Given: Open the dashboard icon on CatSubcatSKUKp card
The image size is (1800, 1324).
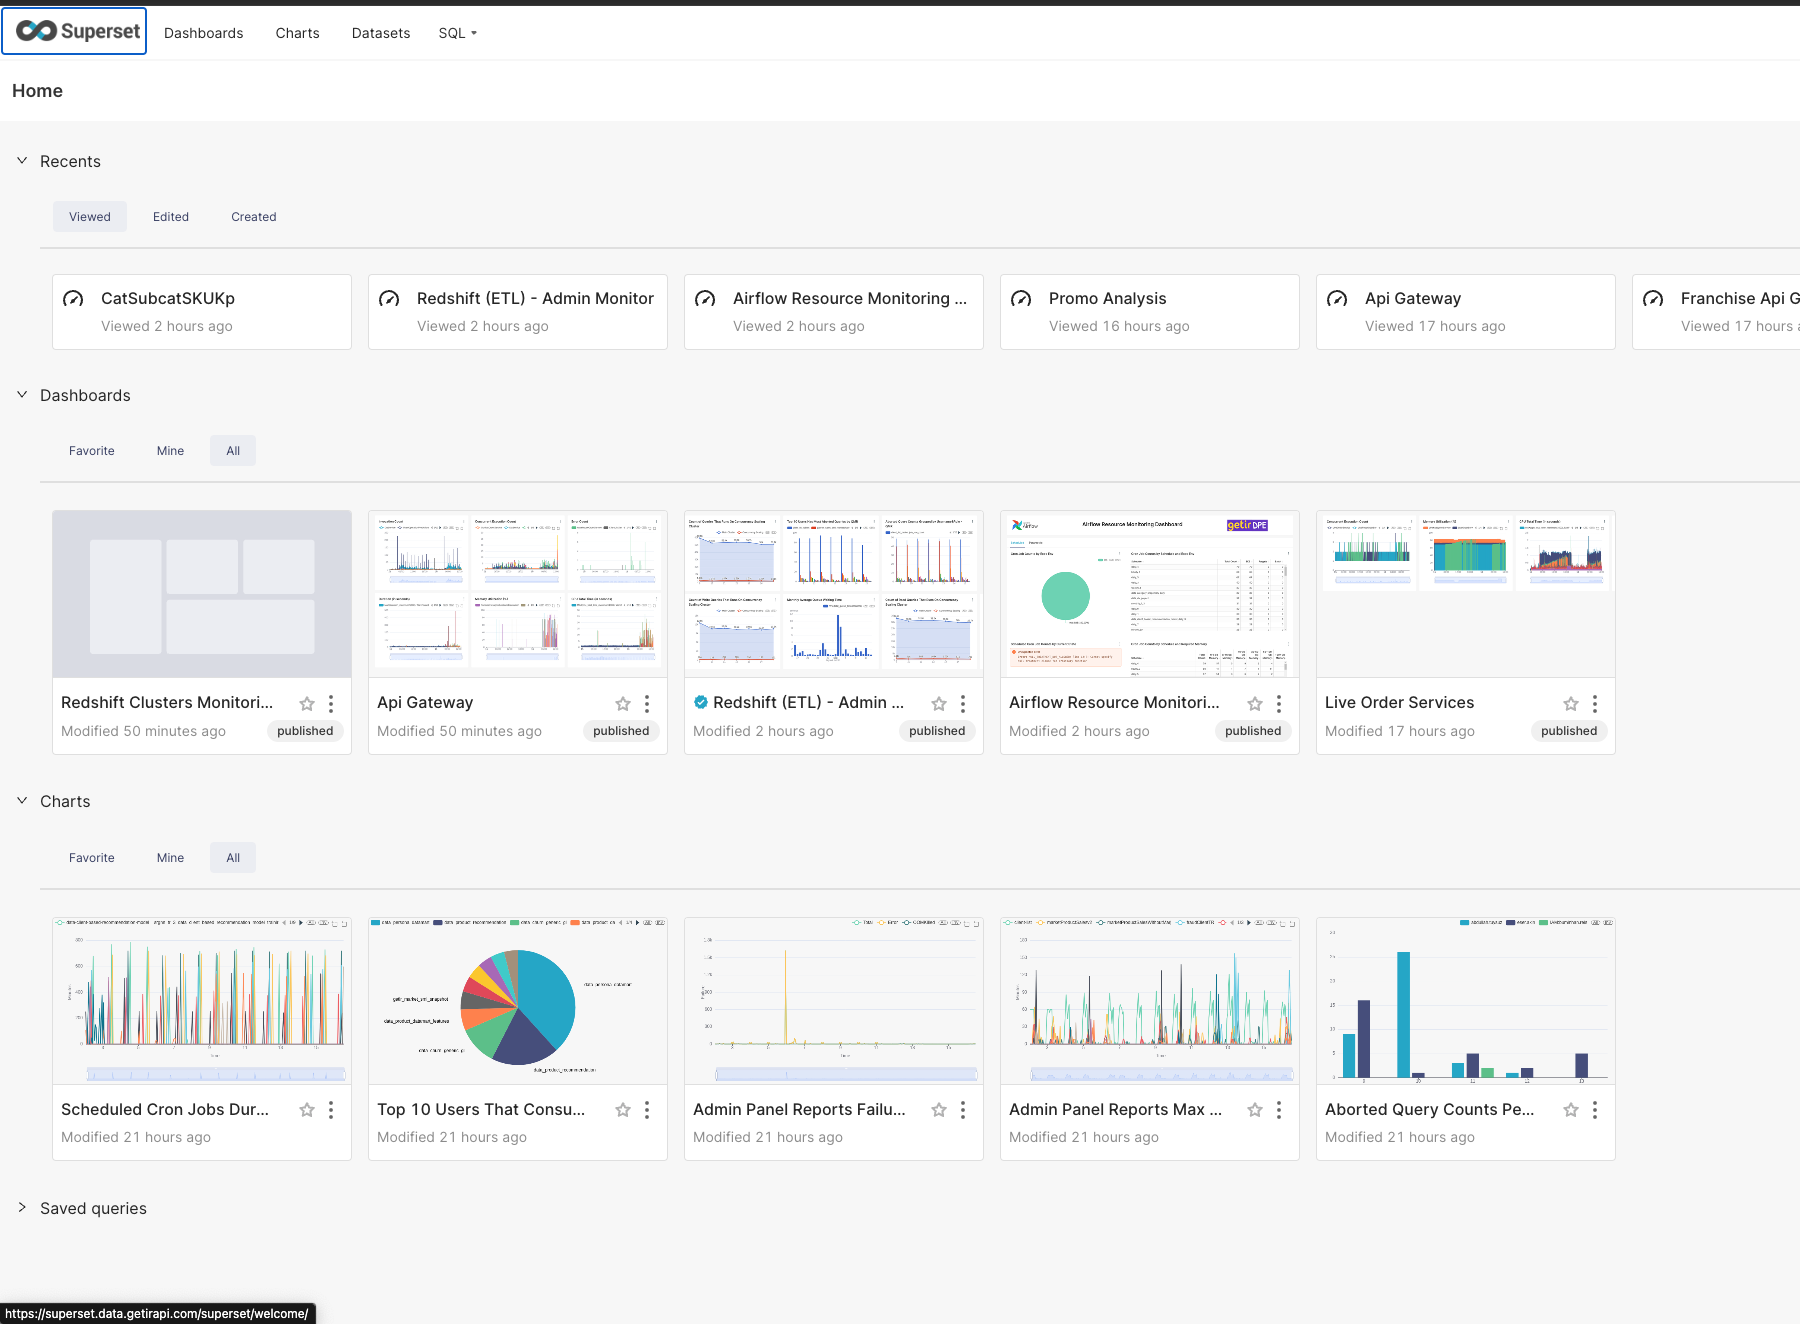Looking at the screenshot, I should [x=73, y=299].
